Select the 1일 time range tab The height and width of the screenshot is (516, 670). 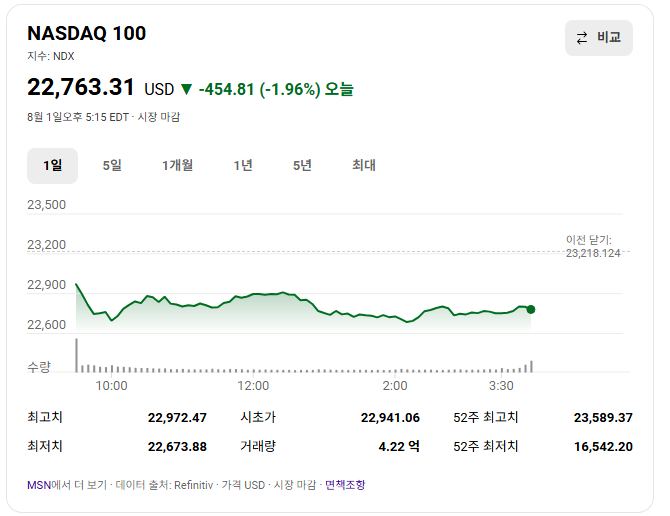click(52, 166)
